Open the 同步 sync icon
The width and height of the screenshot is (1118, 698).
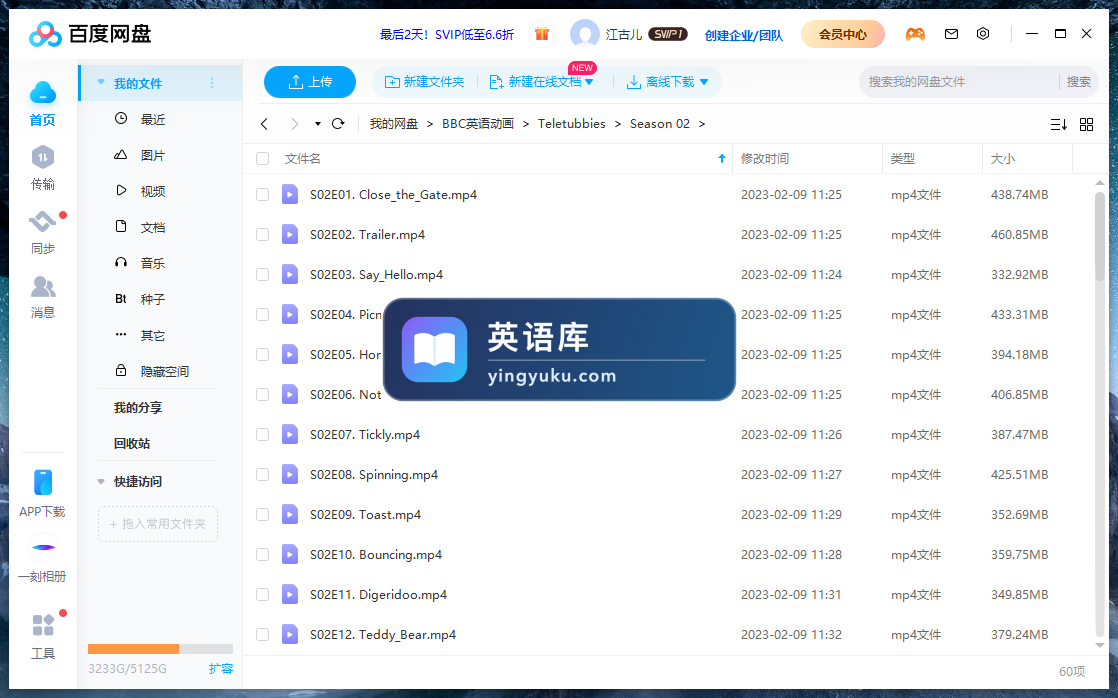[x=43, y=222]
